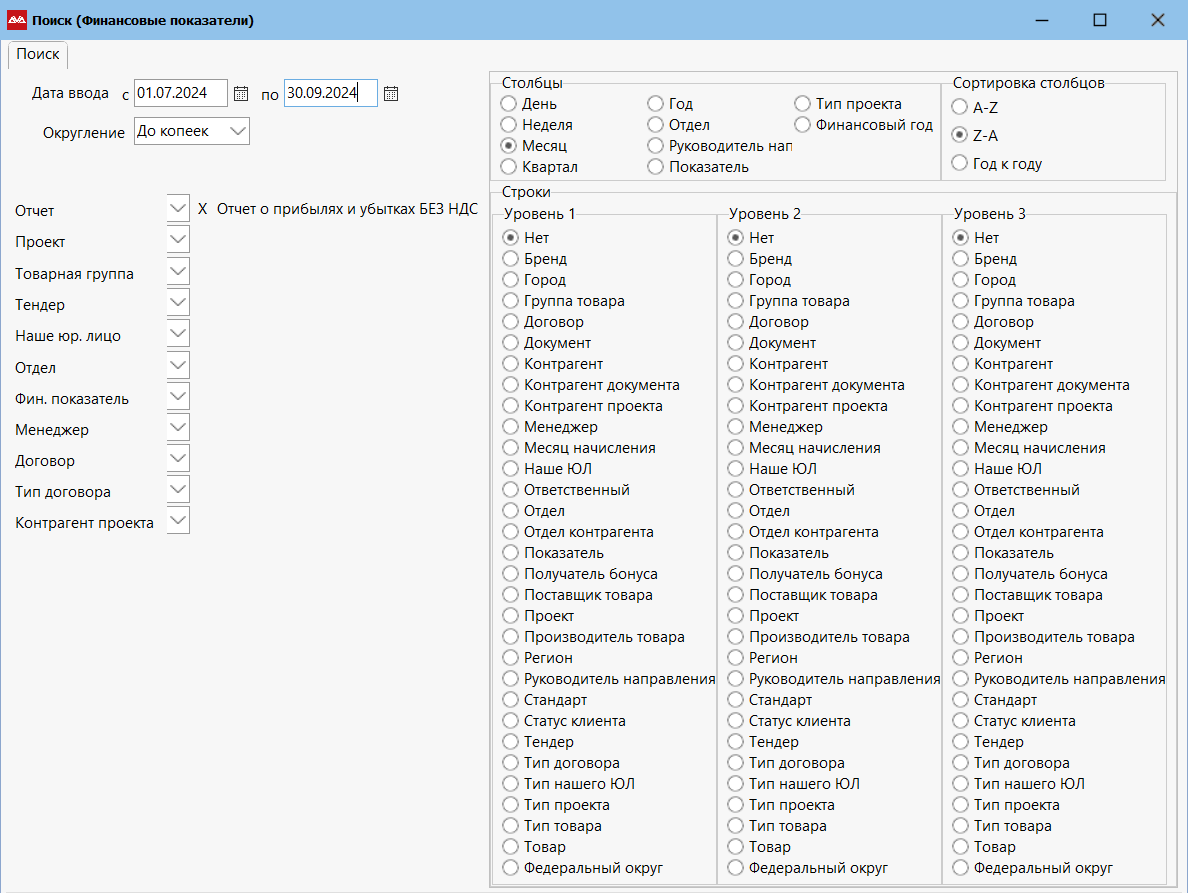
Task: Click the app logo in title bar
Action: (x=17, y=20)
